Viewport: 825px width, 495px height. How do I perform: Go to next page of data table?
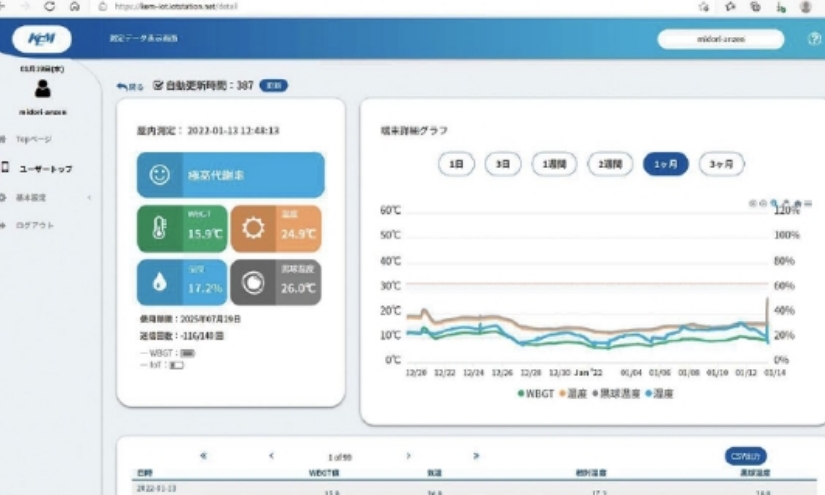pyautogui.click(x=408, y=456)
